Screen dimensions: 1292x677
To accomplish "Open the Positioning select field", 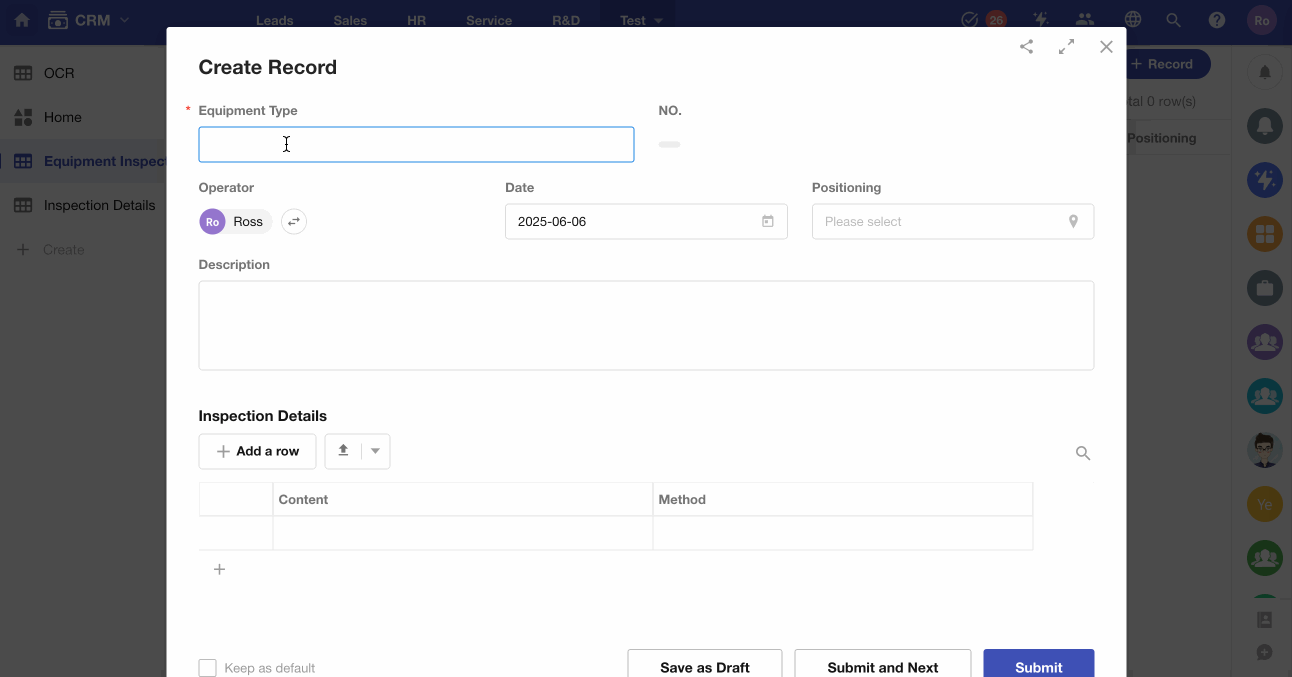I will click(x=940, y=222).
